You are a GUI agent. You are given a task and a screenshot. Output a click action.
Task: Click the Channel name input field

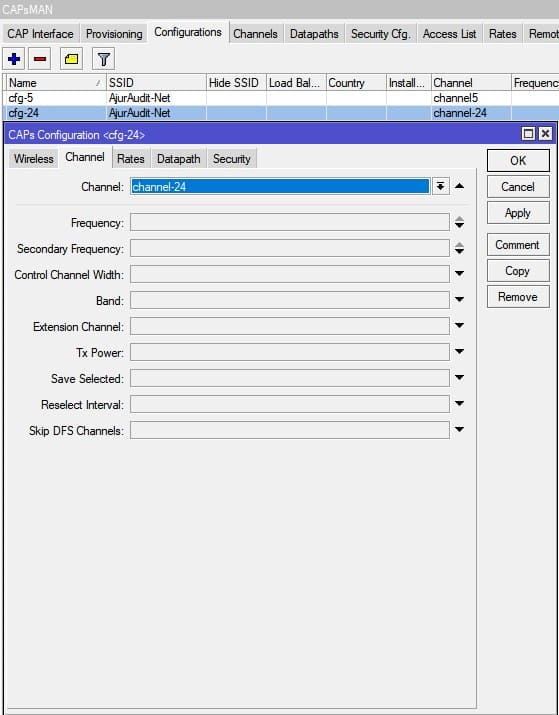[280, 187]
